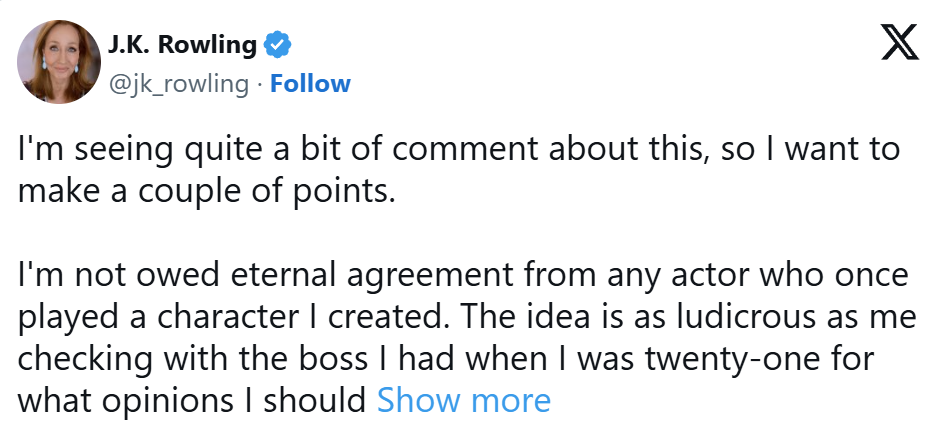The image size is (936, 435).
Task: Click the J.K. Rowling display name
Action: (x=182, y=45)
